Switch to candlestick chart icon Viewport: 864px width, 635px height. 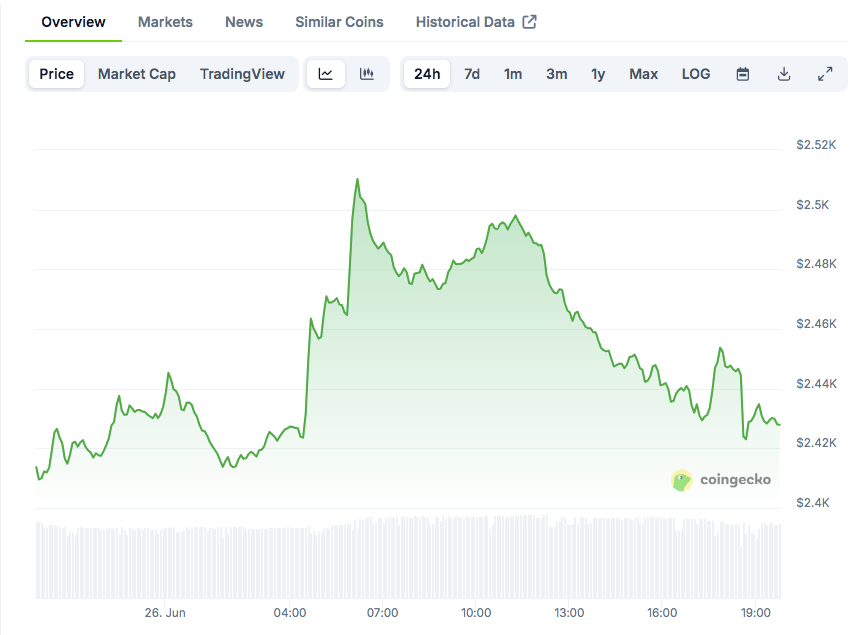coord(366,74)
